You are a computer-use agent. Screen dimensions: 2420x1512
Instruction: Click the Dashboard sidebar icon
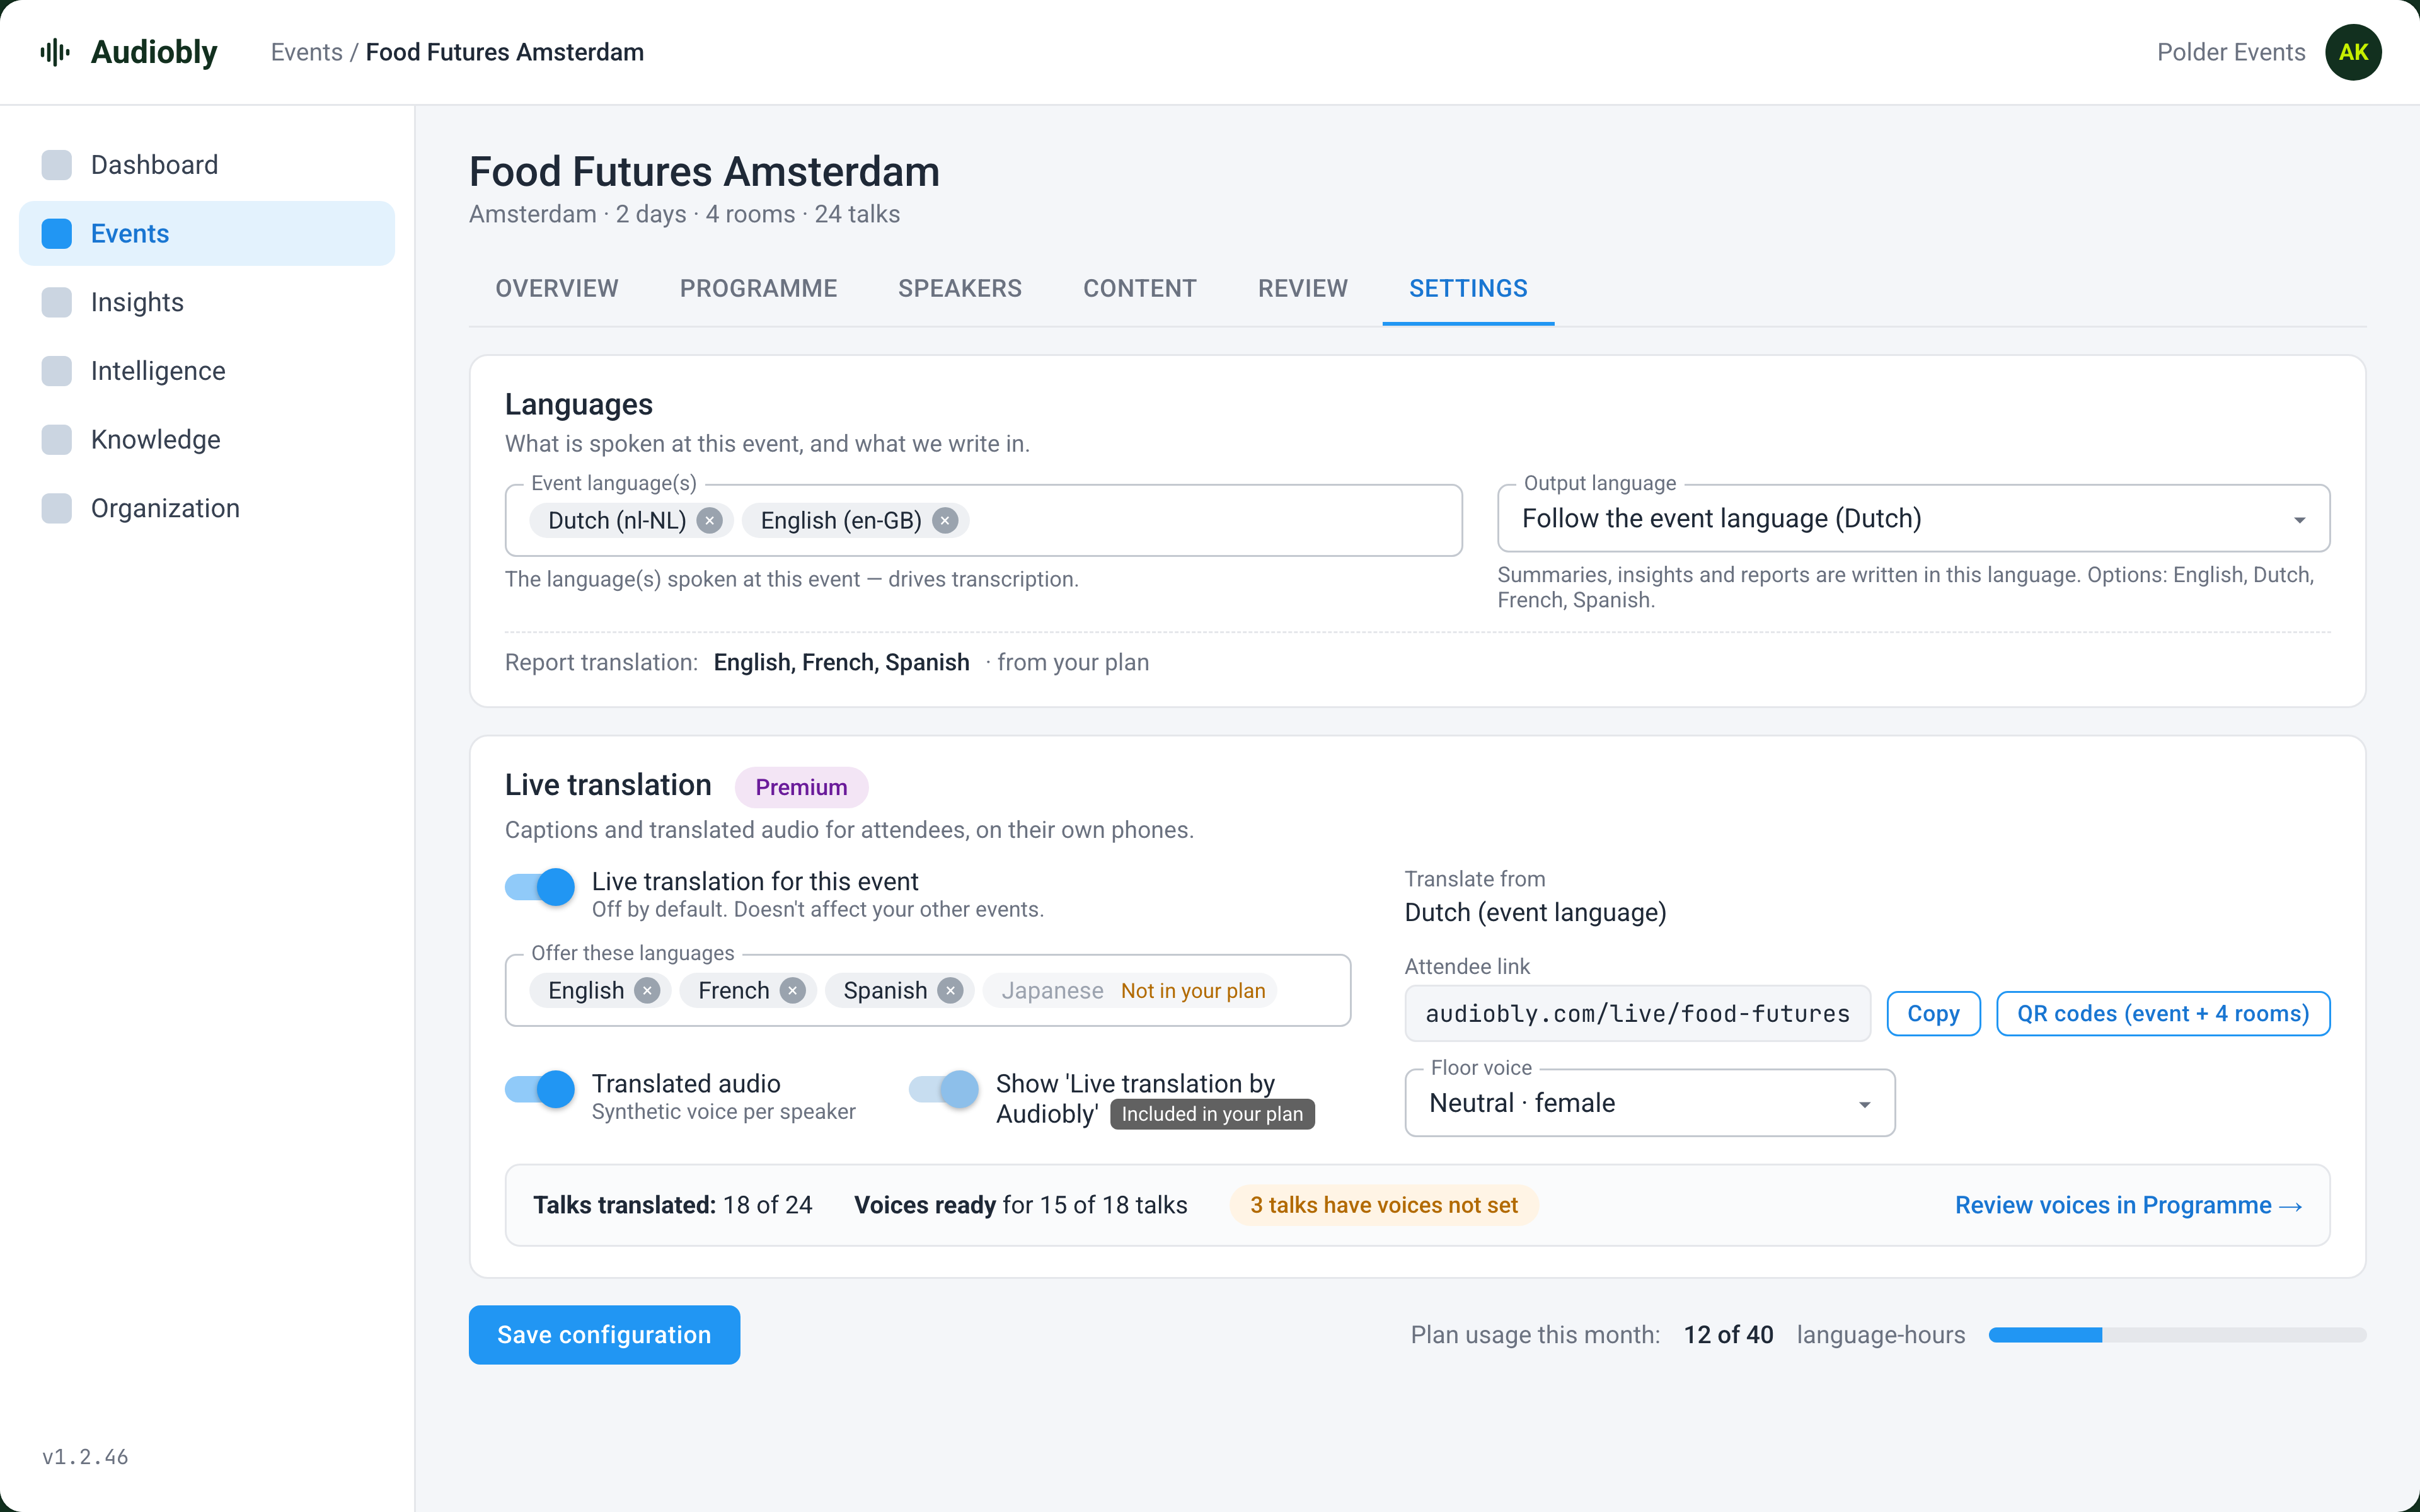[57, 165]
